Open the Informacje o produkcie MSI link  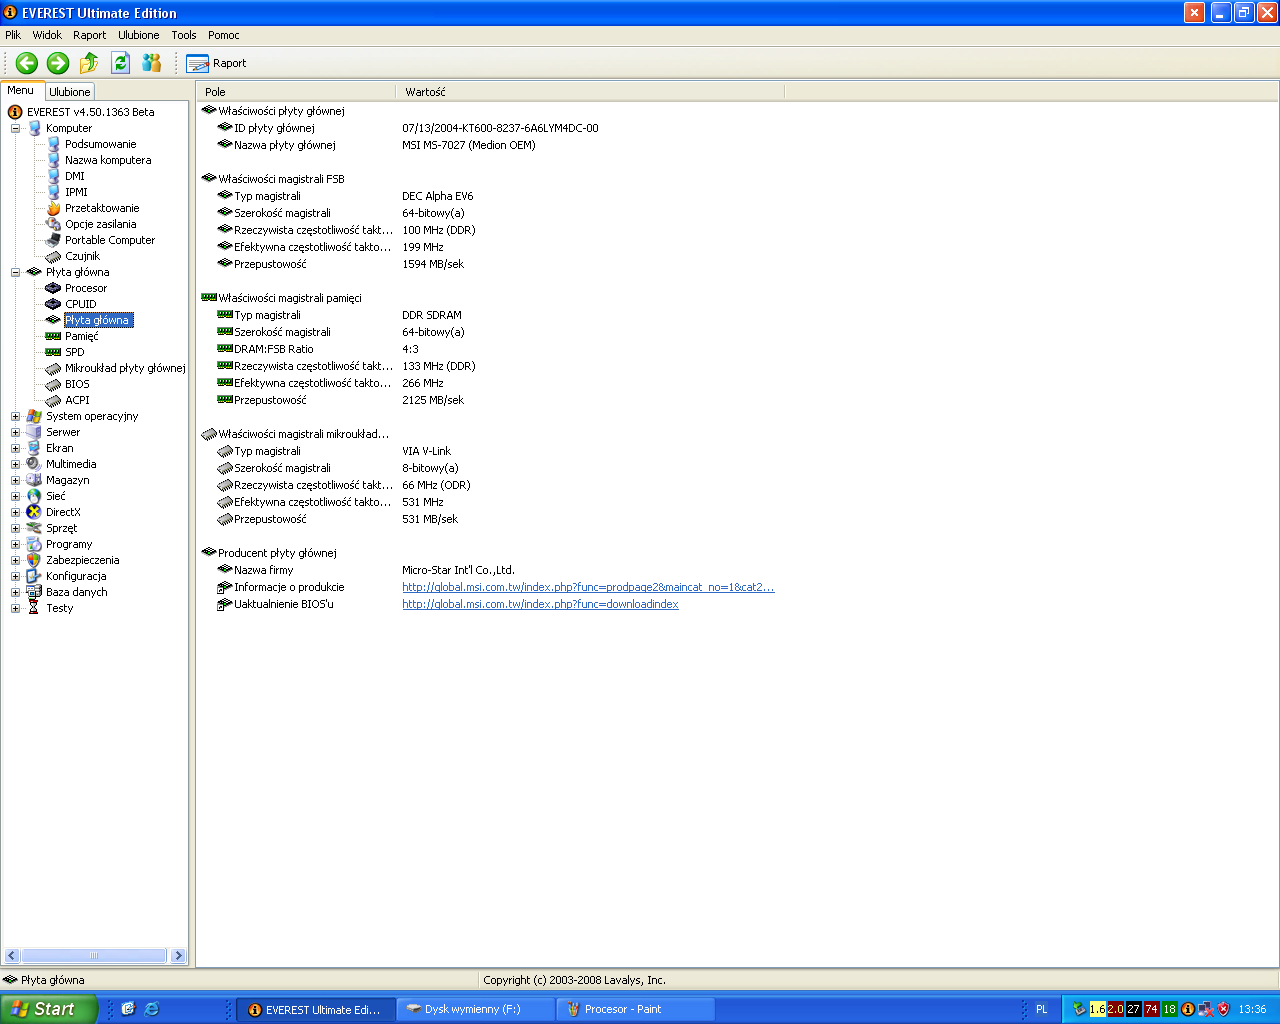click(x=588, y=587)
